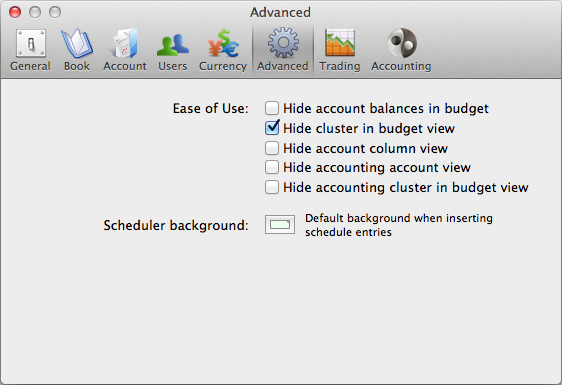This screenshot has height=385, width=562.
Task: Click the minimize window button
Action: 35,12
